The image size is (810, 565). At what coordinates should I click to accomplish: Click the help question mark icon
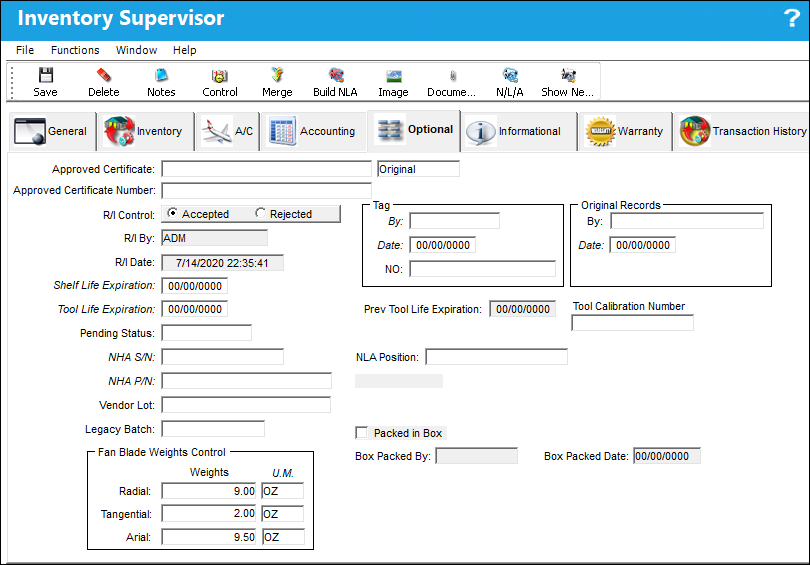coord(791,18)
